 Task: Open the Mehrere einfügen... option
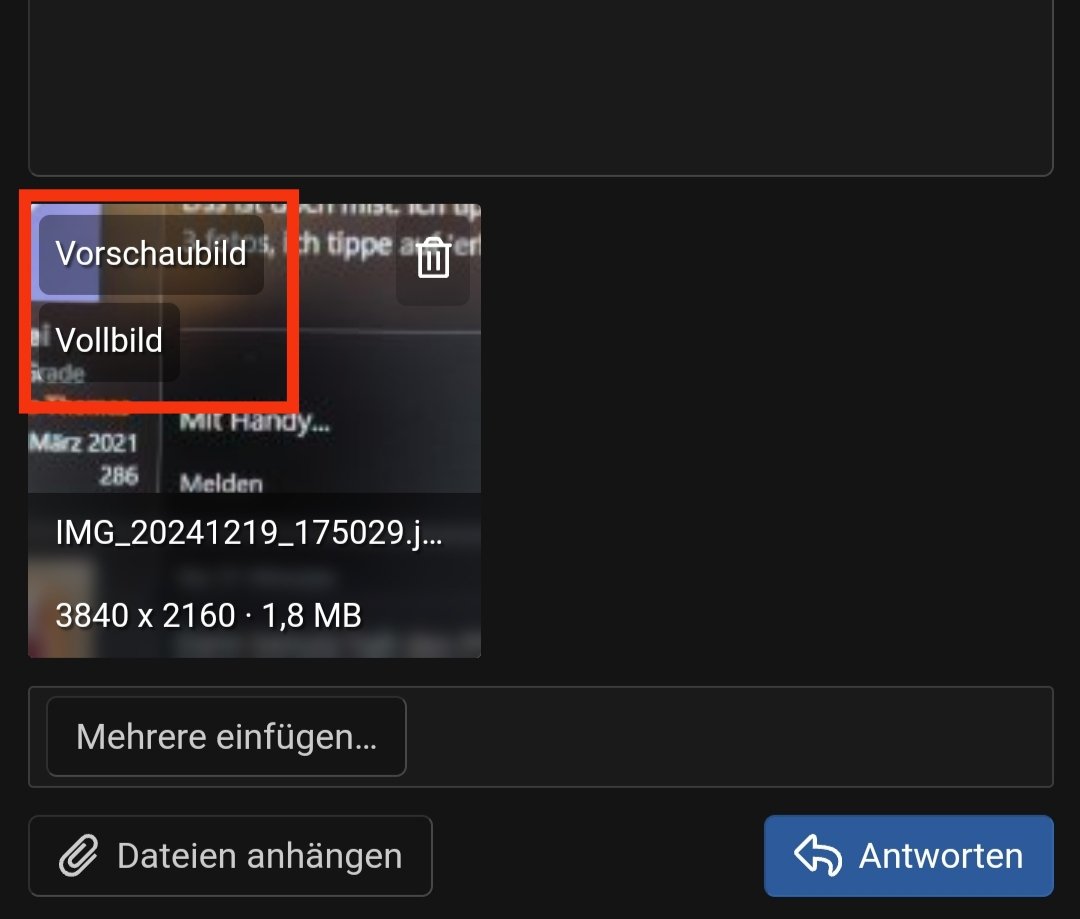(227, 736)
